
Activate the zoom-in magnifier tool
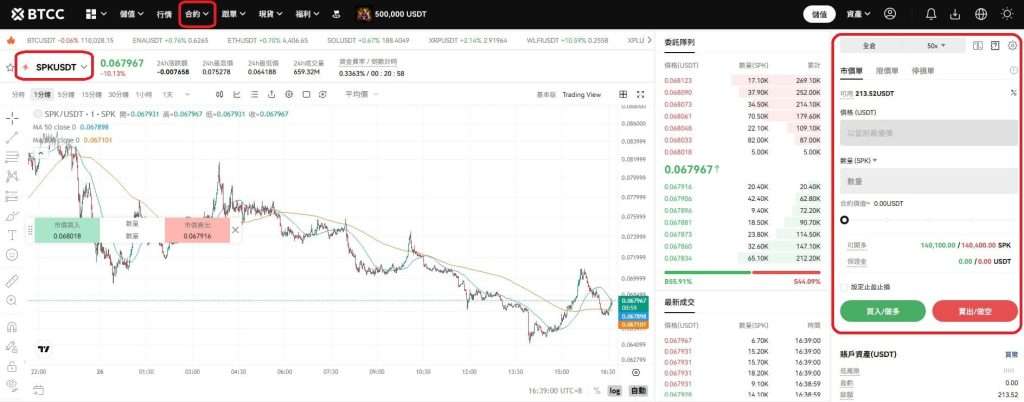pyautogui.click(x=12, y=300)
